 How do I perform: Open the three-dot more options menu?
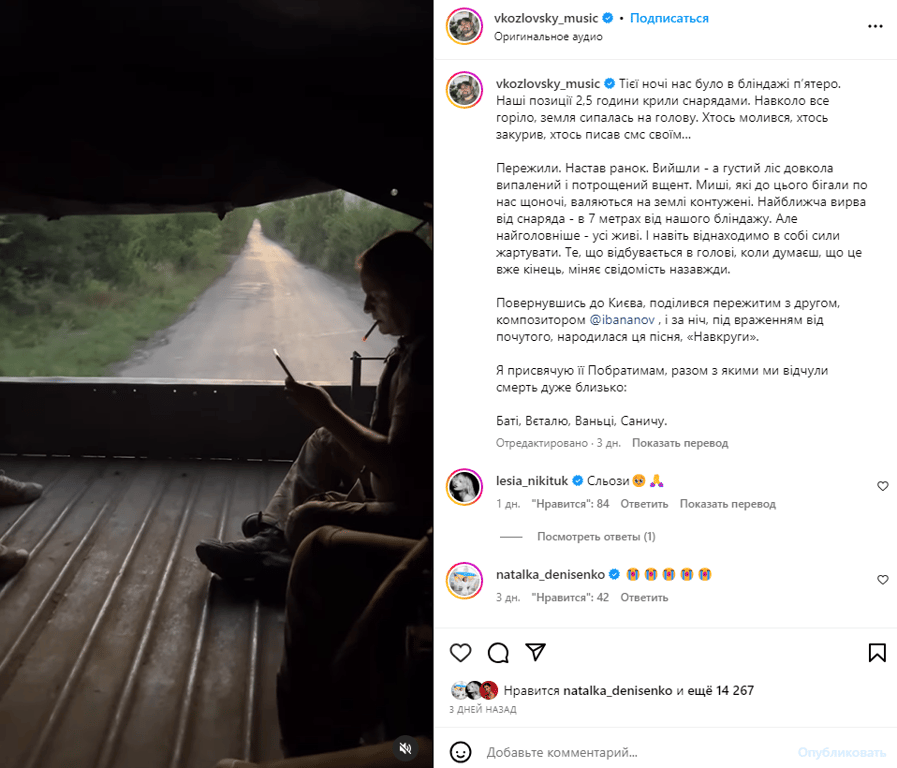875,26
